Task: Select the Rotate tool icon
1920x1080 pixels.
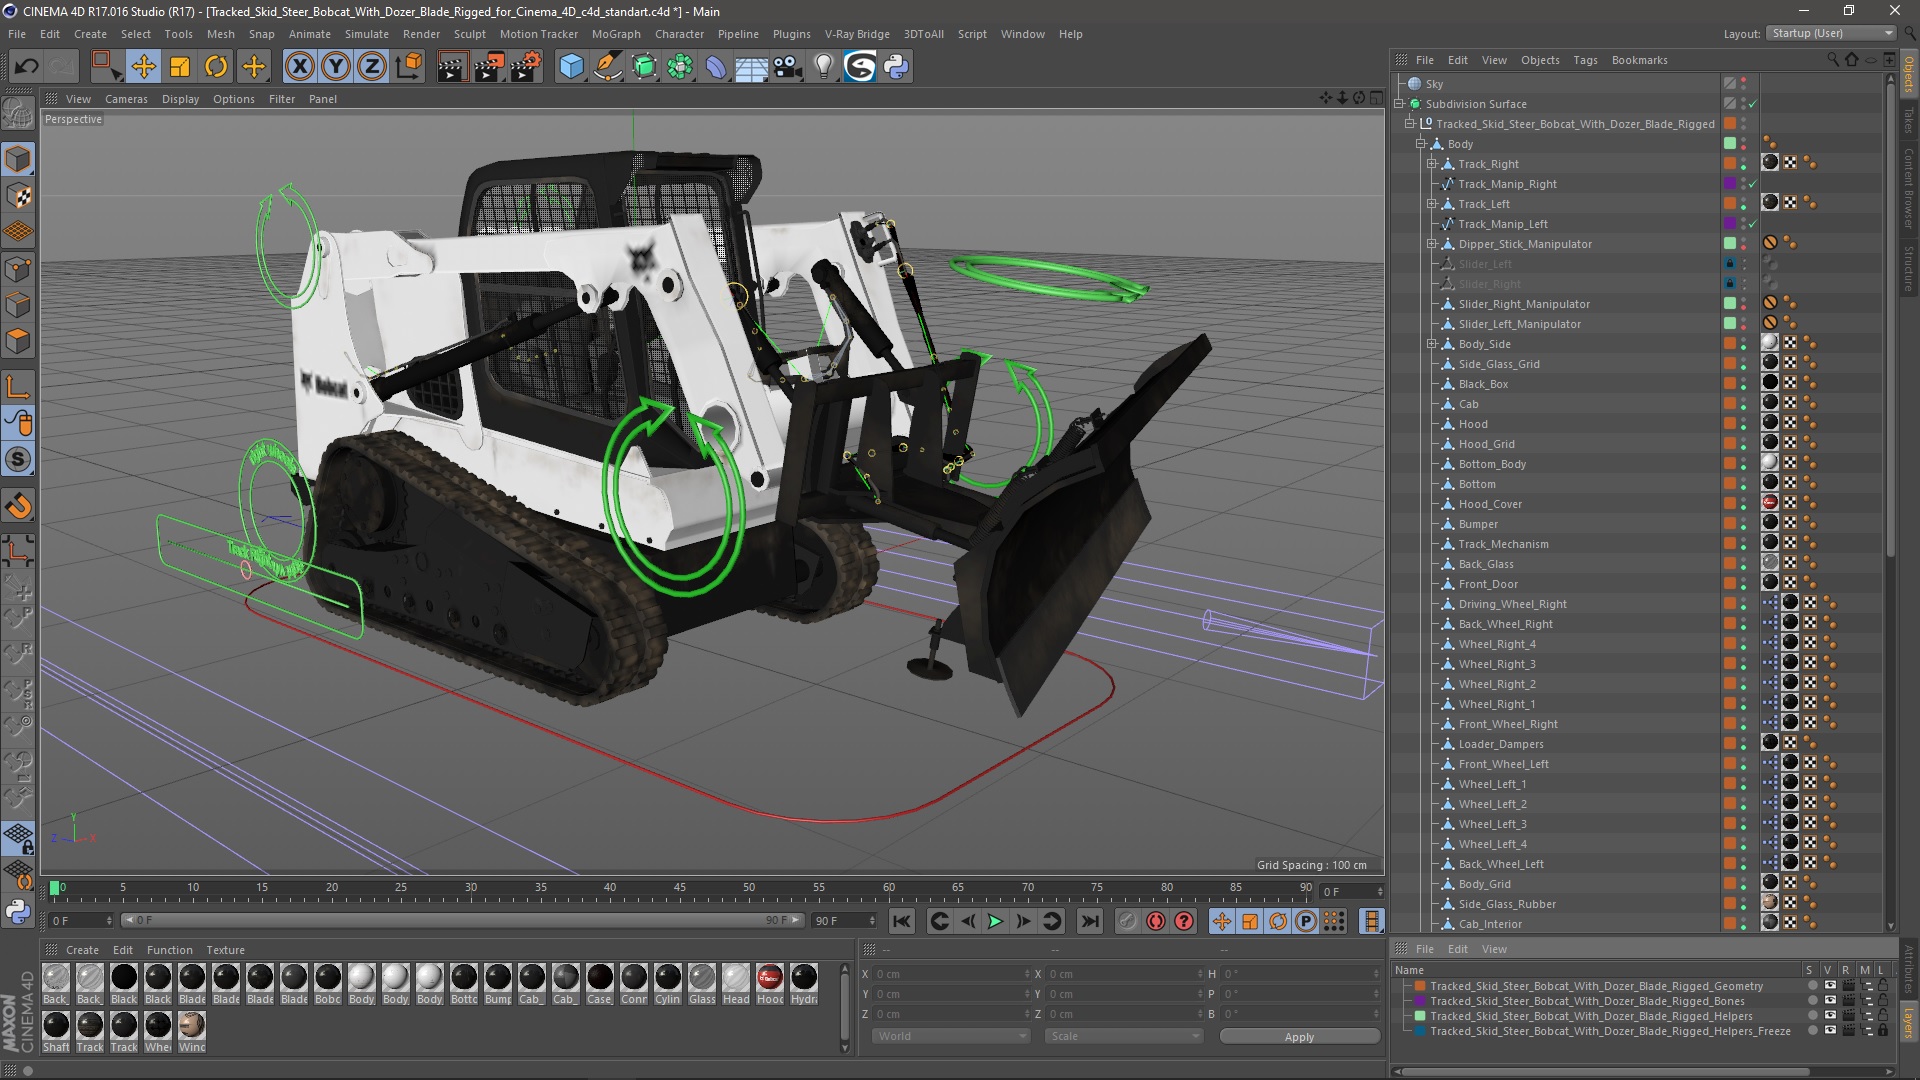Action: 216,67
